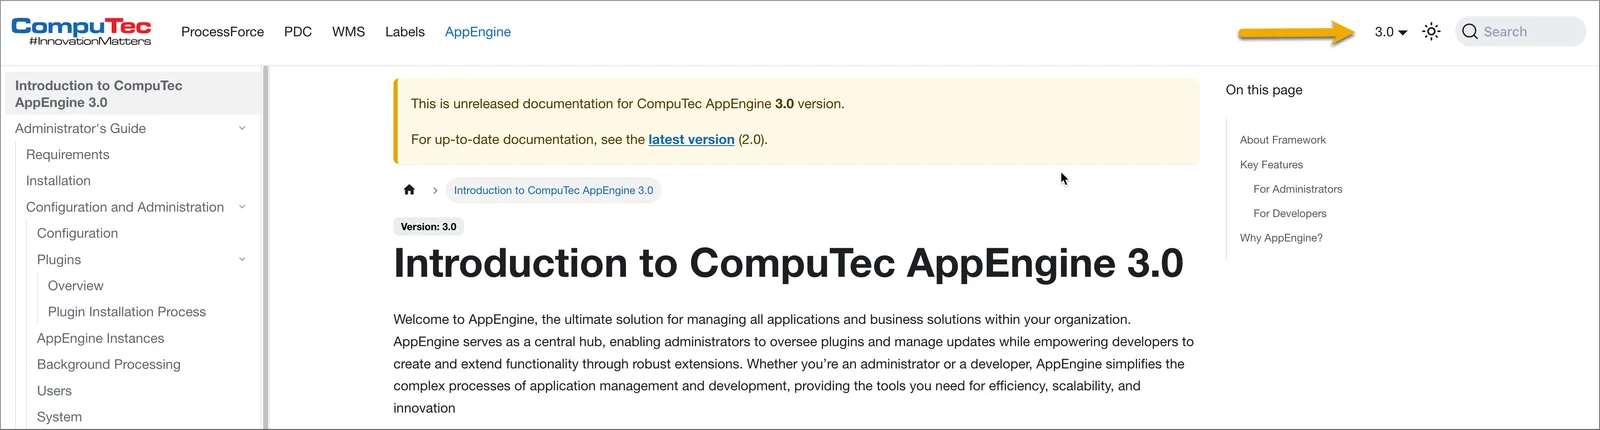Click the Version: 3.0 badge
The height and width of the screenshot is (430, 1600).
(x=429, y=227)
